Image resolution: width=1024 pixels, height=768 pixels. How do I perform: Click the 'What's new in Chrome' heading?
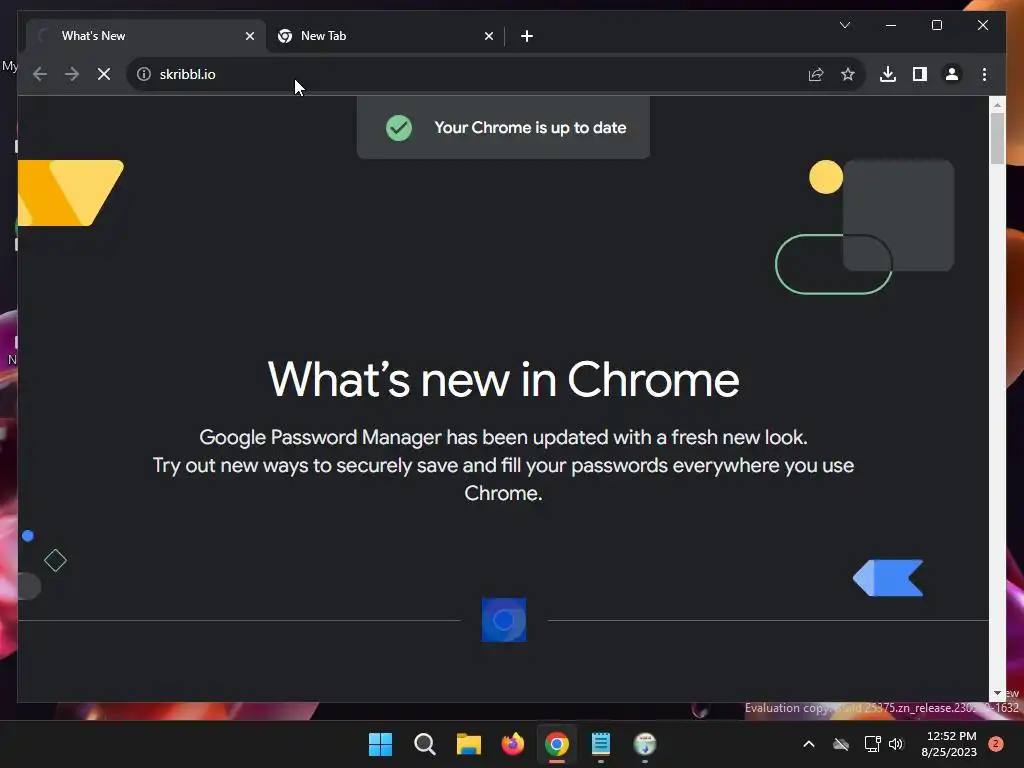pos(504,379)
